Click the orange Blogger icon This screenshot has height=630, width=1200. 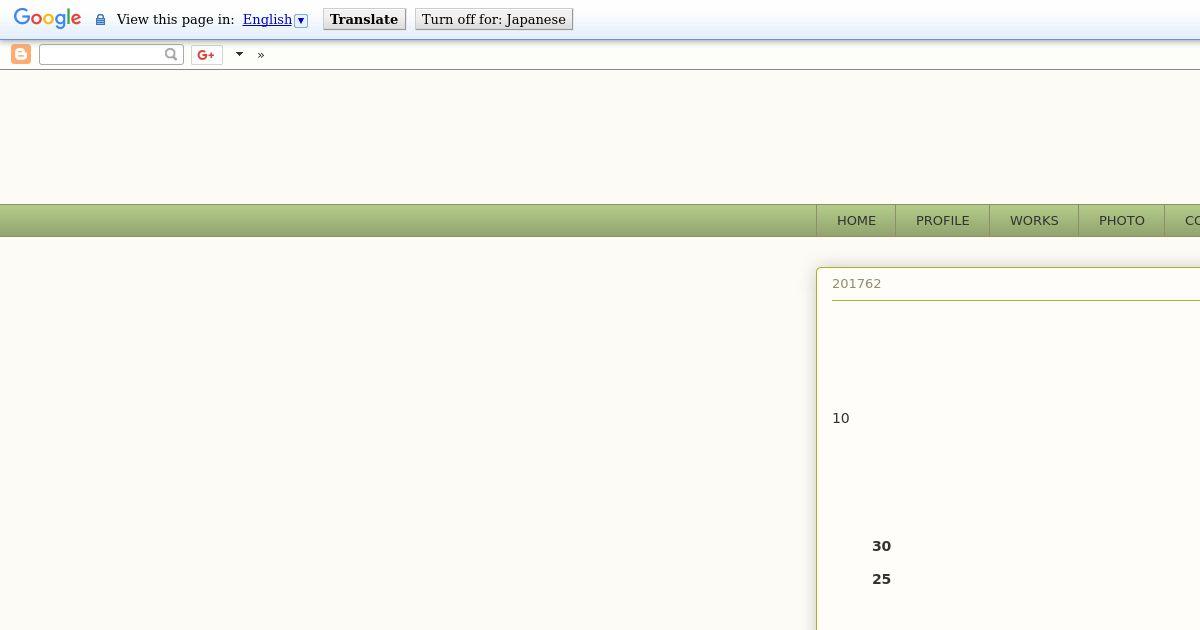21,54
